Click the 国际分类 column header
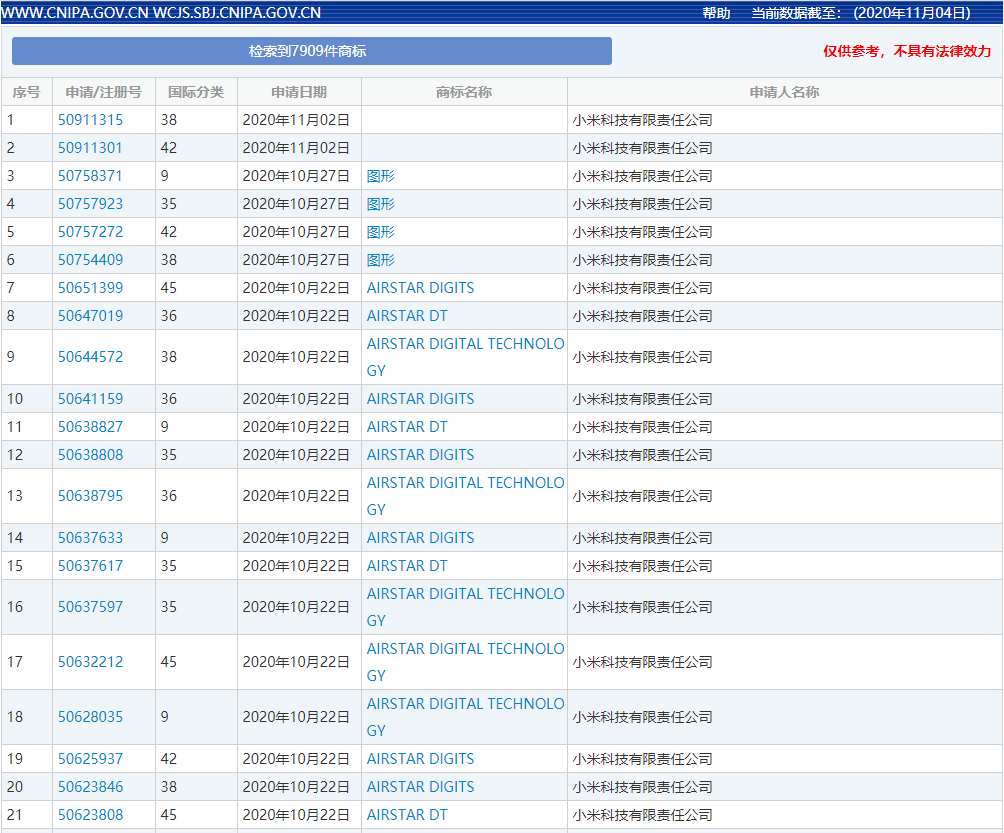The height and width of the screenshot is (833, 1004). click(x=196, y=92)
